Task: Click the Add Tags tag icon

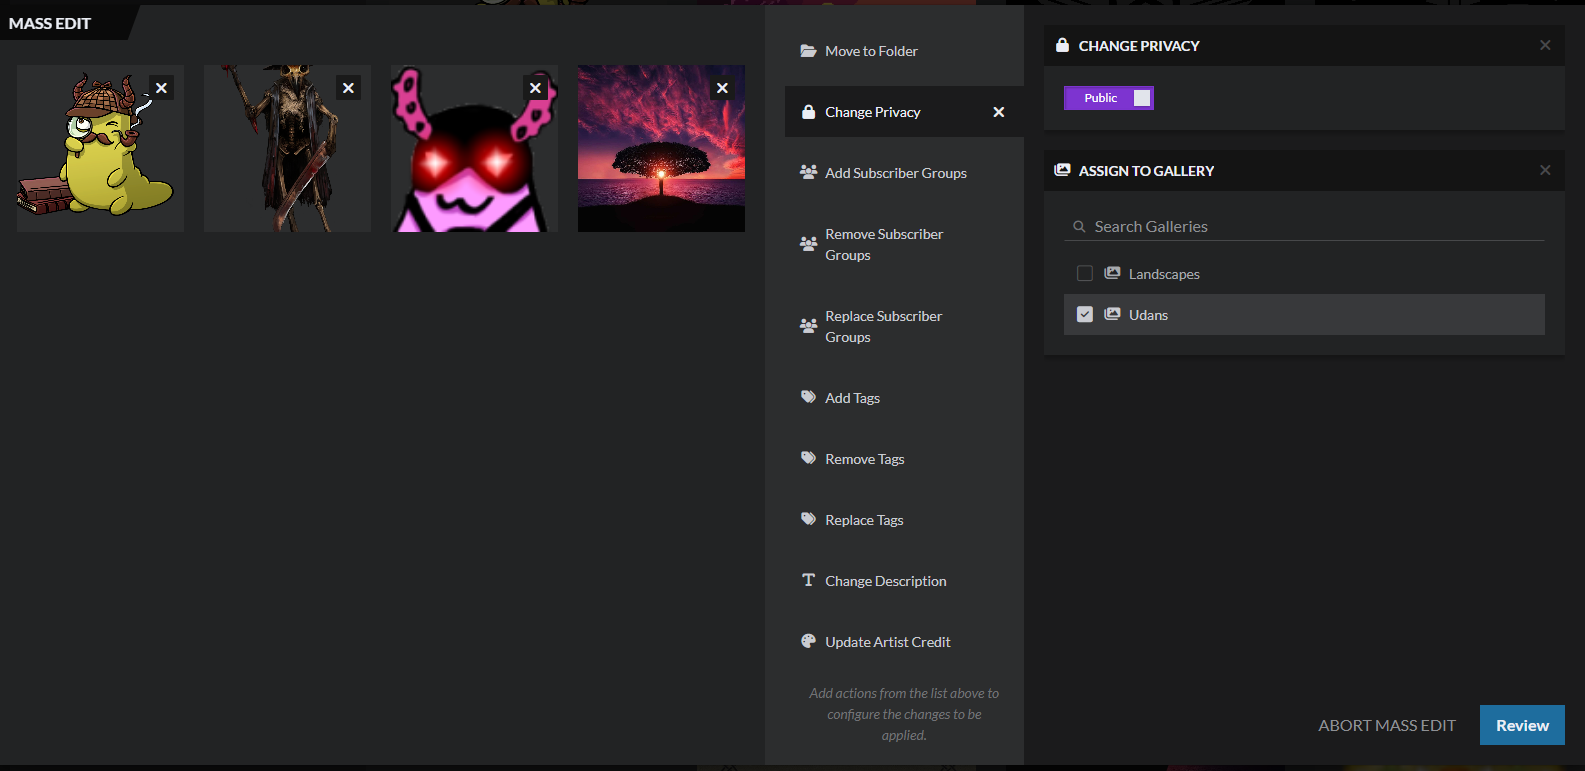Action: click(808, 397)
